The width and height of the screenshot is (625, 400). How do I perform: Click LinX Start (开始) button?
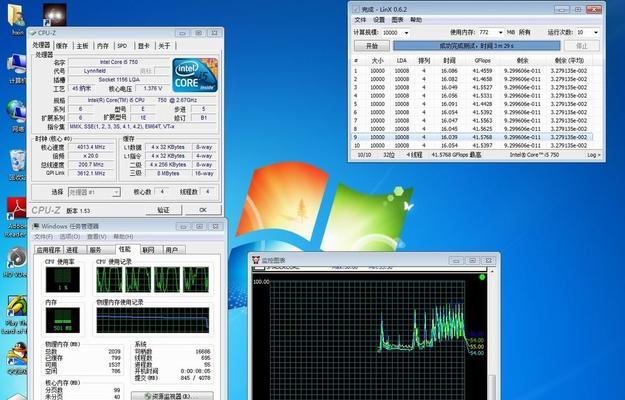[372, 46]
